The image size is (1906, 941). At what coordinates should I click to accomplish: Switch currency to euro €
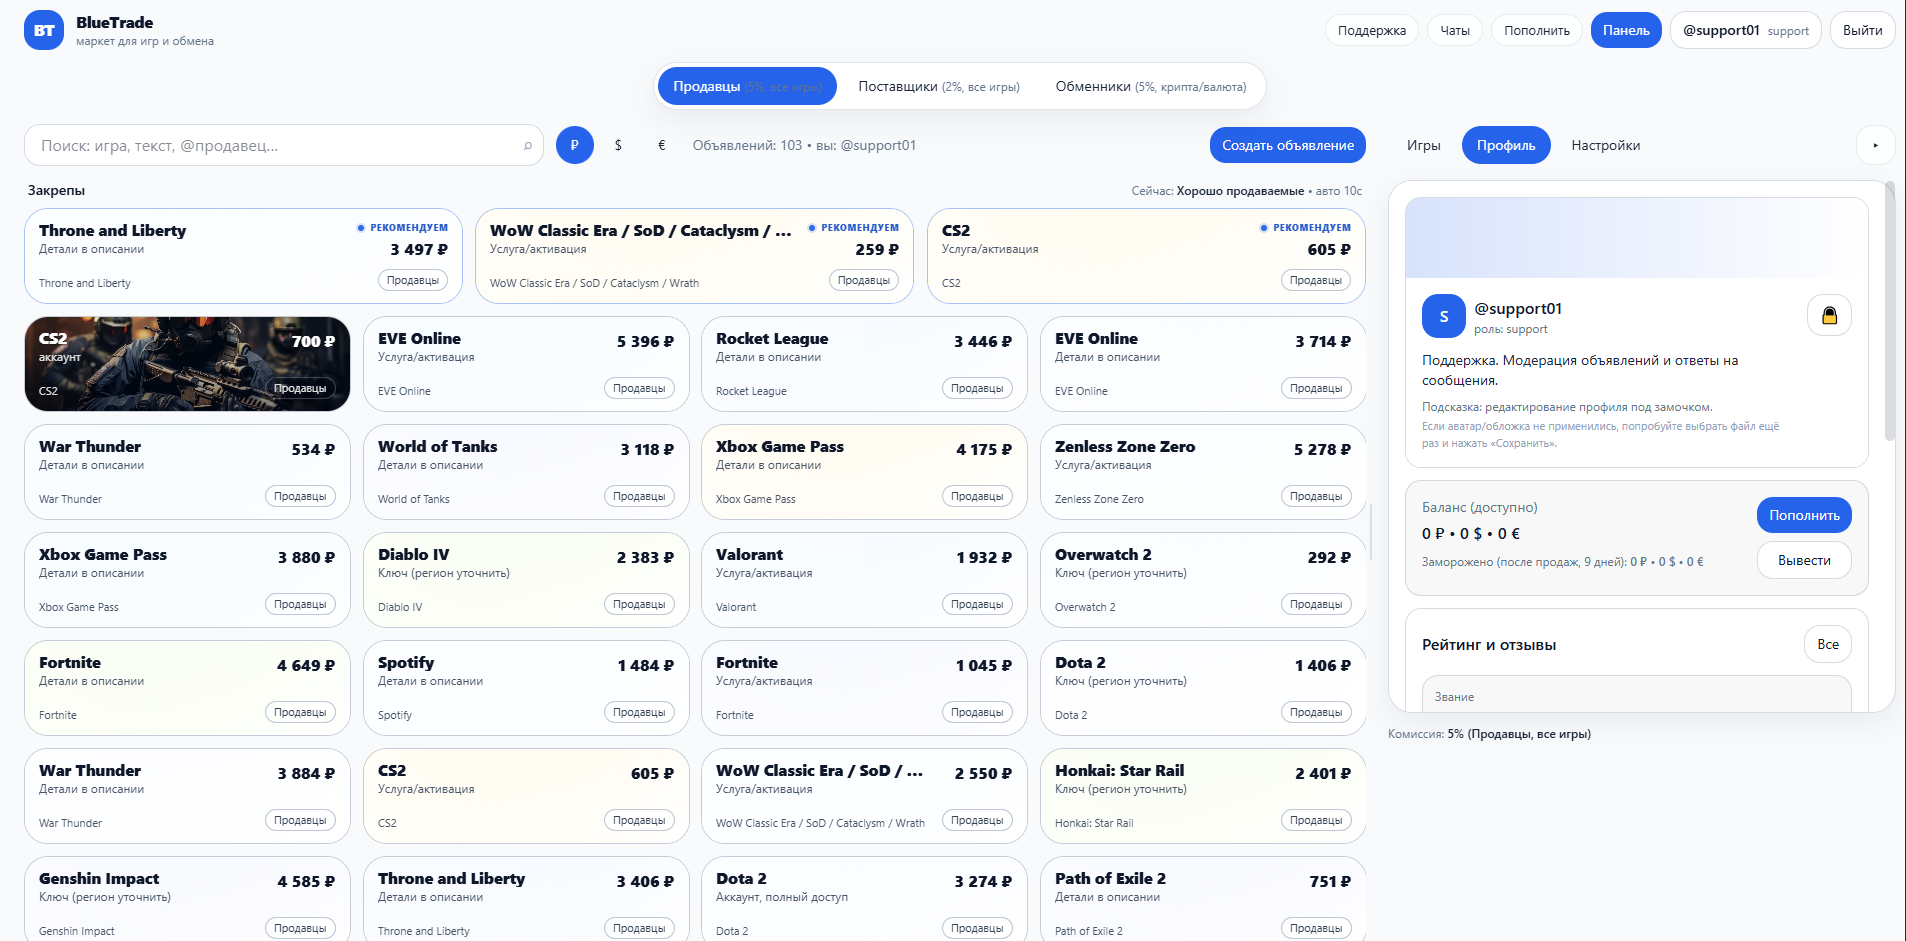[x=661, y=145]
